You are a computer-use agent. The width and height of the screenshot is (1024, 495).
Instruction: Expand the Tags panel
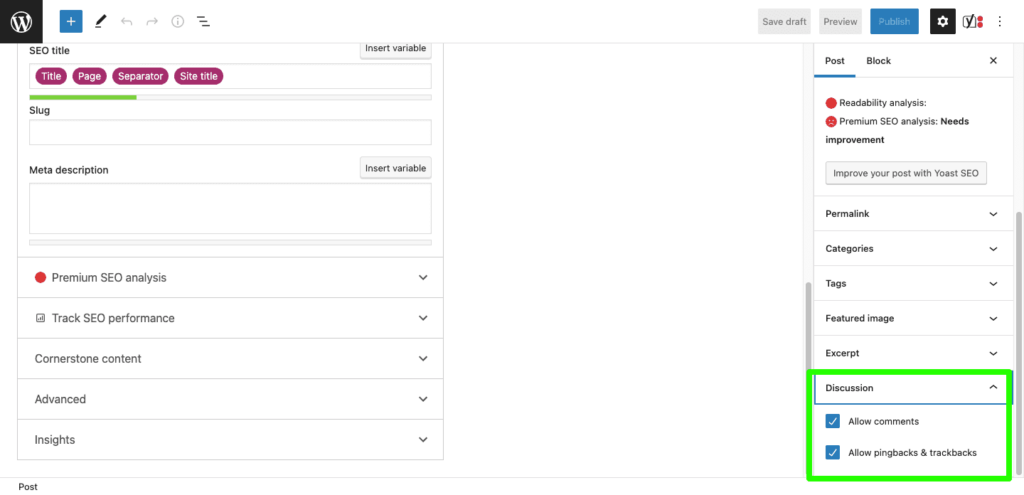[x=912, y=283]
